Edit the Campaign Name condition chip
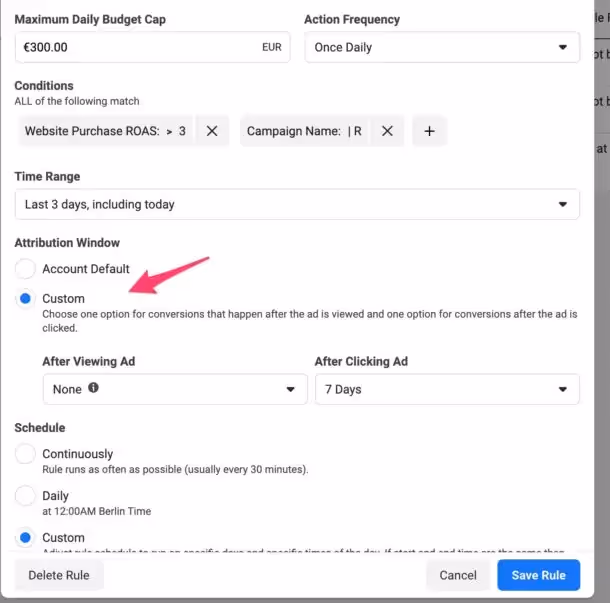This screenshot has width=610, height=603. [304, 131]
